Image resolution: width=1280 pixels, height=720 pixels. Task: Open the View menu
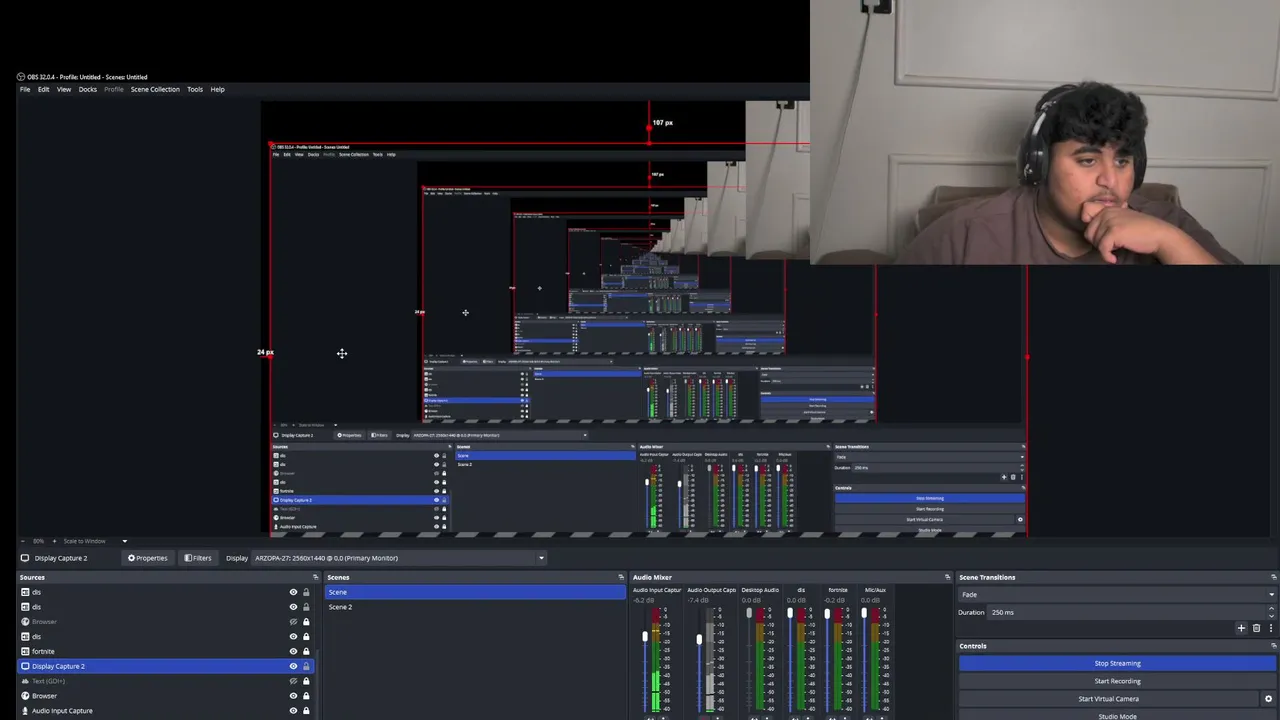click(x=64, y=89)
